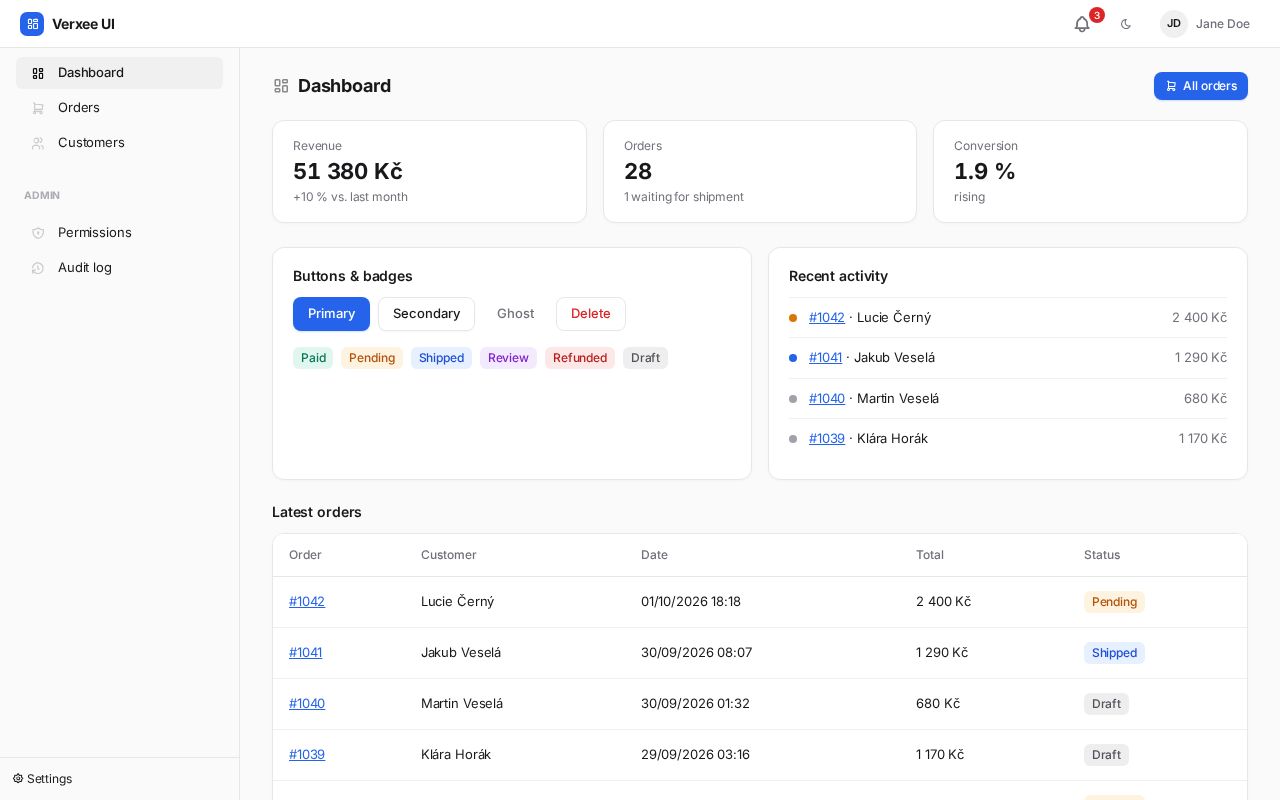This screenshot has width=1280, height=800.
Task: Go to Permissions page
Action: (119, 233)
